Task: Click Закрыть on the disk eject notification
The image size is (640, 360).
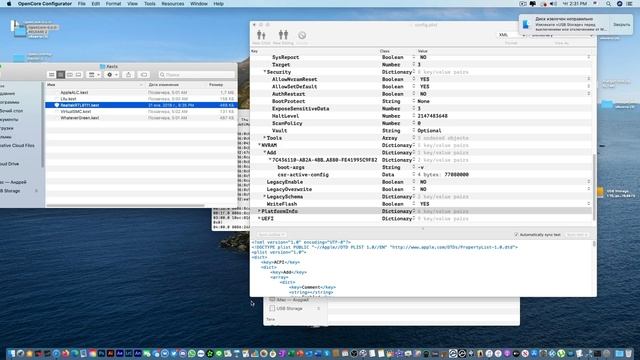Action: 621,24
